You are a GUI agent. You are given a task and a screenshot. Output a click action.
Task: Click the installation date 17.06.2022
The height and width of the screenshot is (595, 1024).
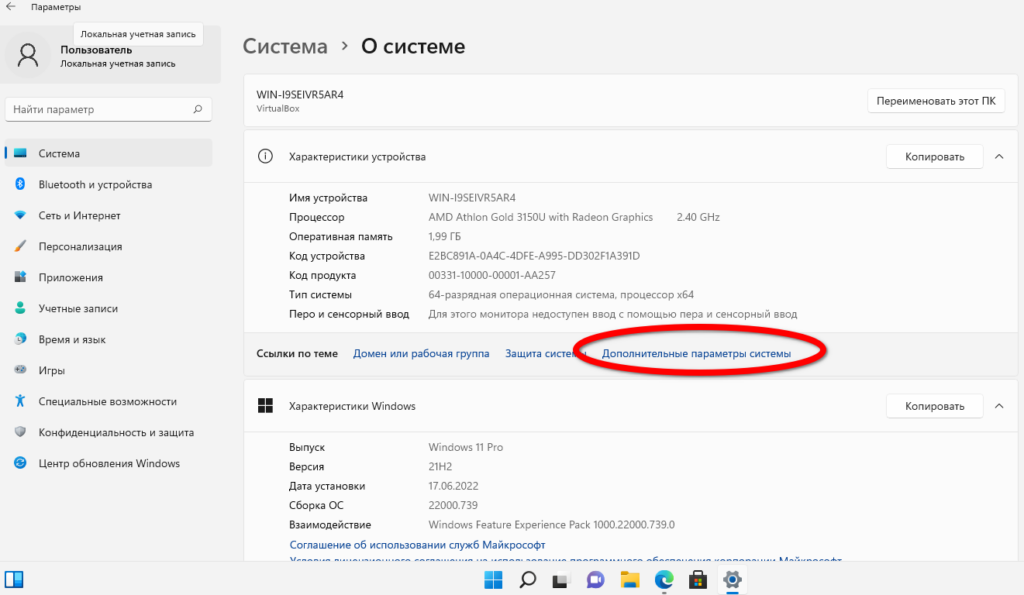453,486
